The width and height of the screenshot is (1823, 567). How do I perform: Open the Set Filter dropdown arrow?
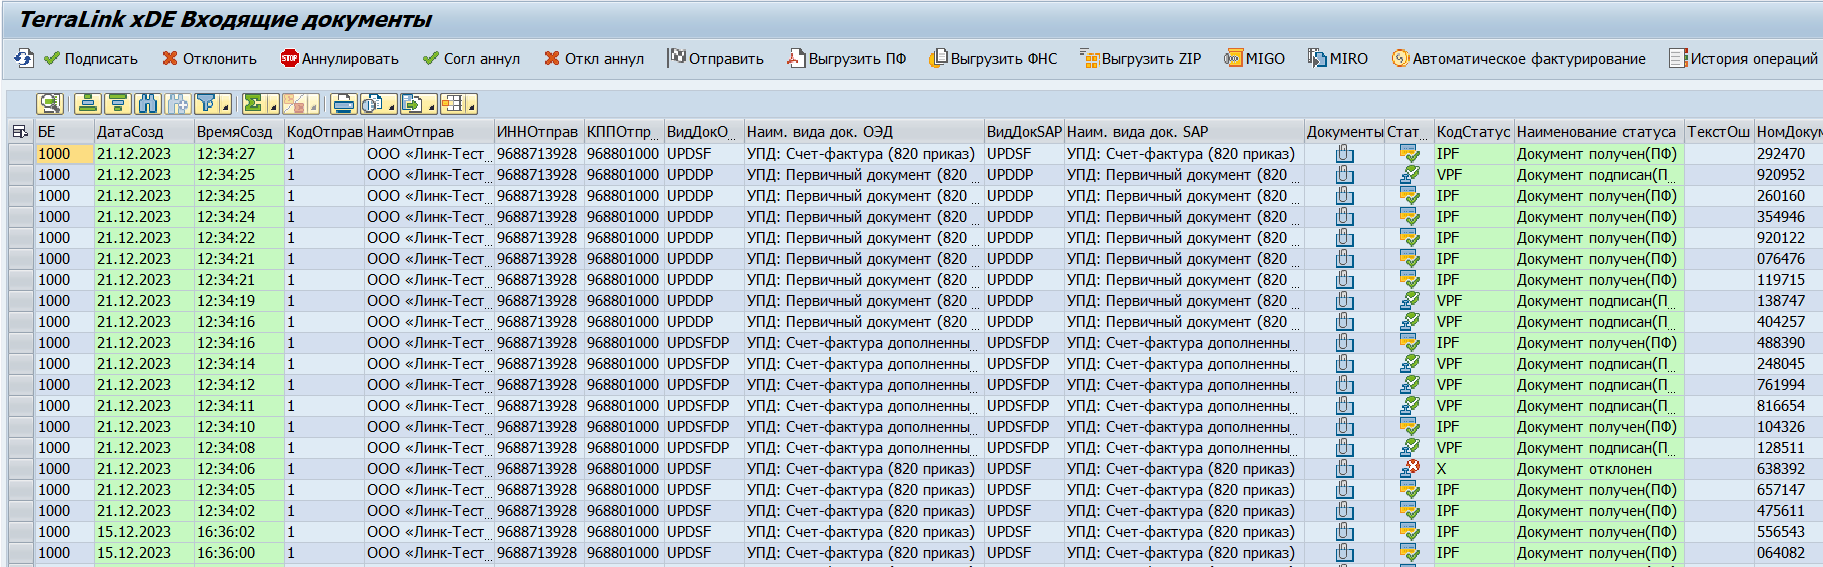pos(227,105)
